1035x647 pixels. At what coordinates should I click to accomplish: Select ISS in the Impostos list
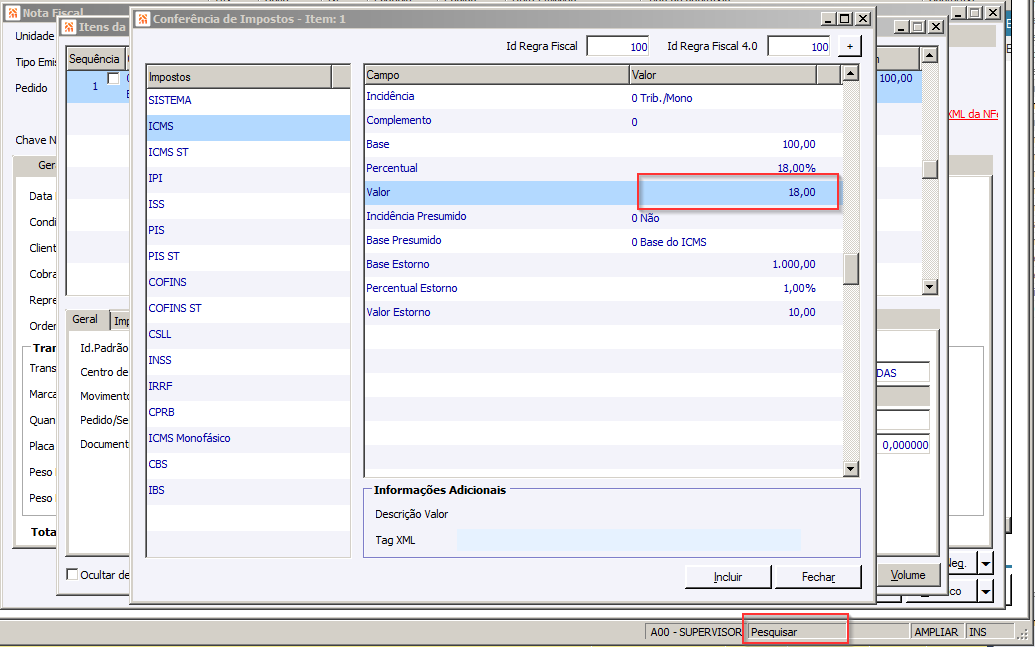coord(248,204)
